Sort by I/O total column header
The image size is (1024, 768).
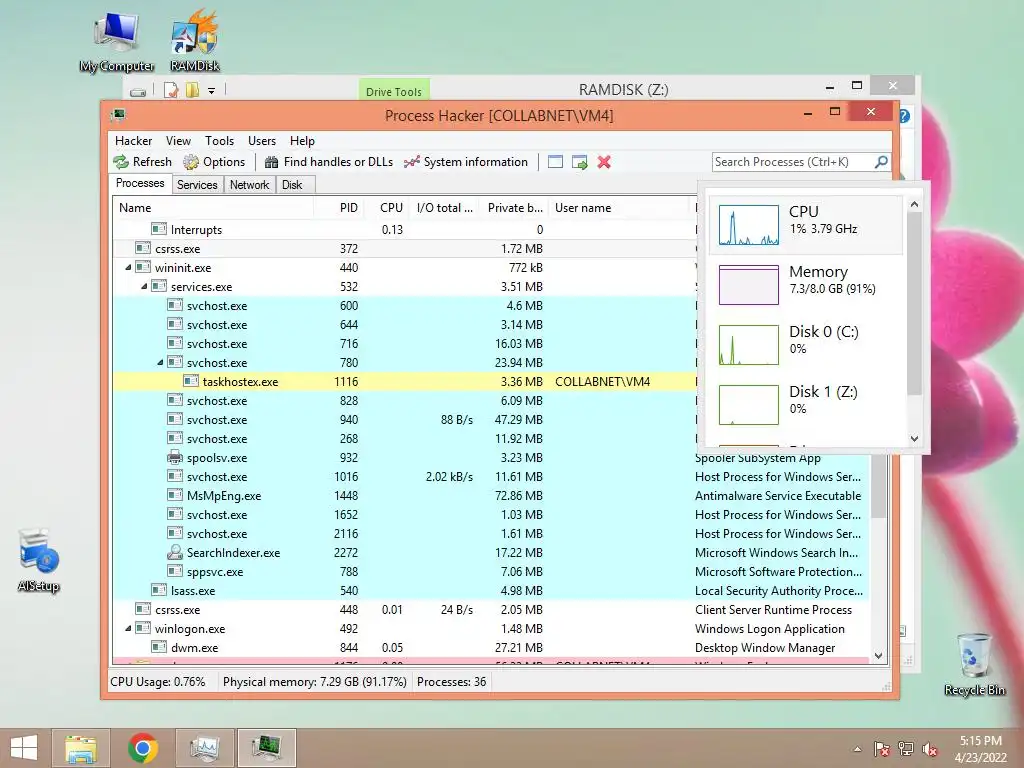pyautogui.click(x=444, y=208)
